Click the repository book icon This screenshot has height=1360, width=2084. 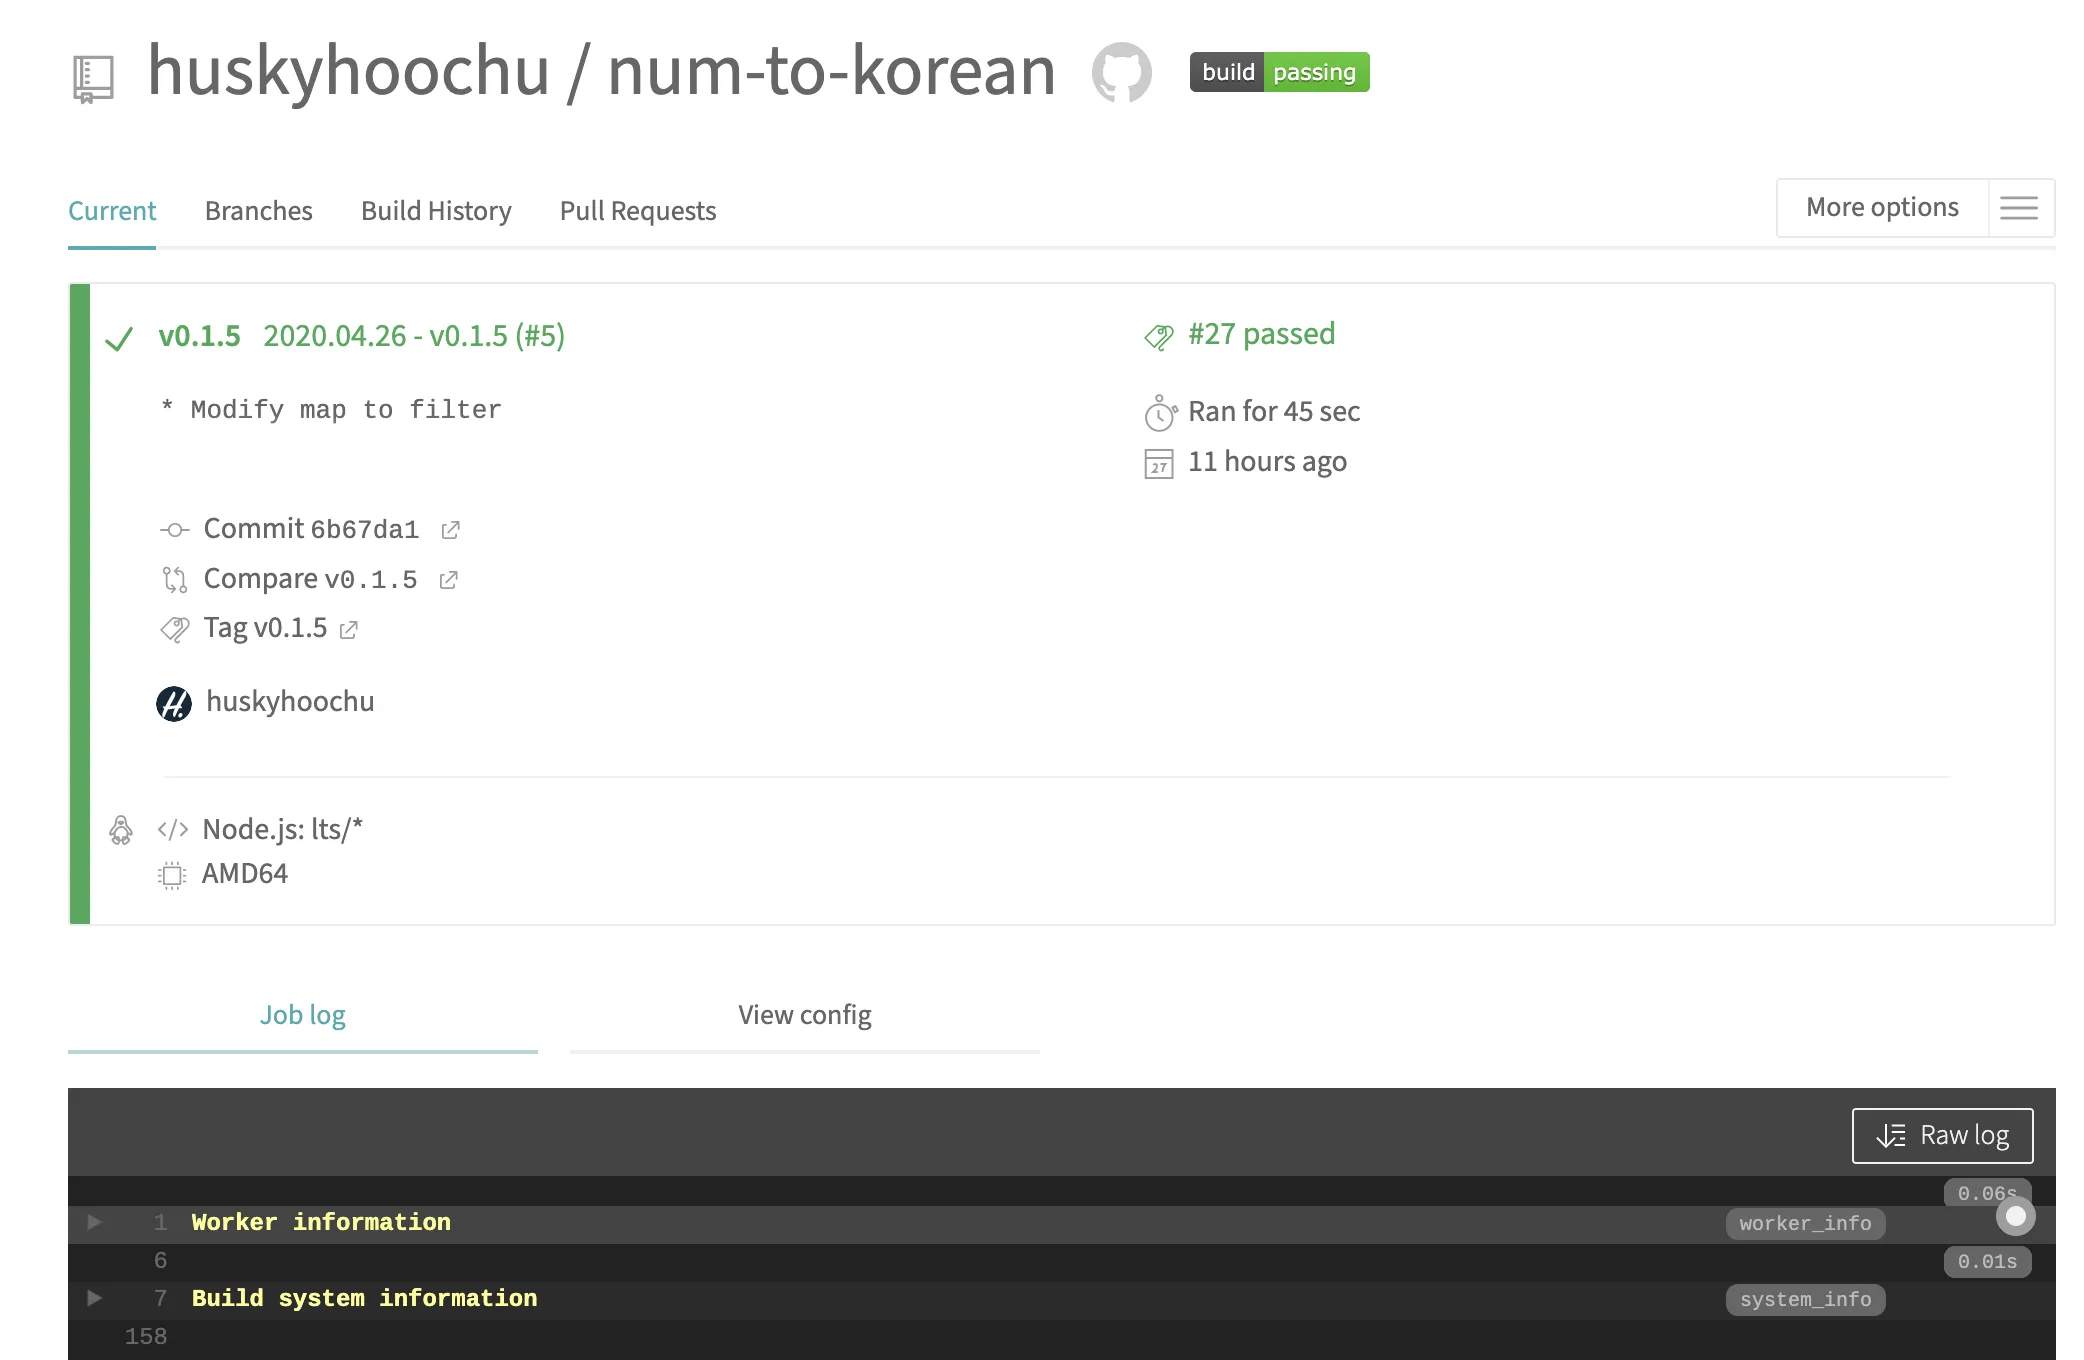point(93,79)
